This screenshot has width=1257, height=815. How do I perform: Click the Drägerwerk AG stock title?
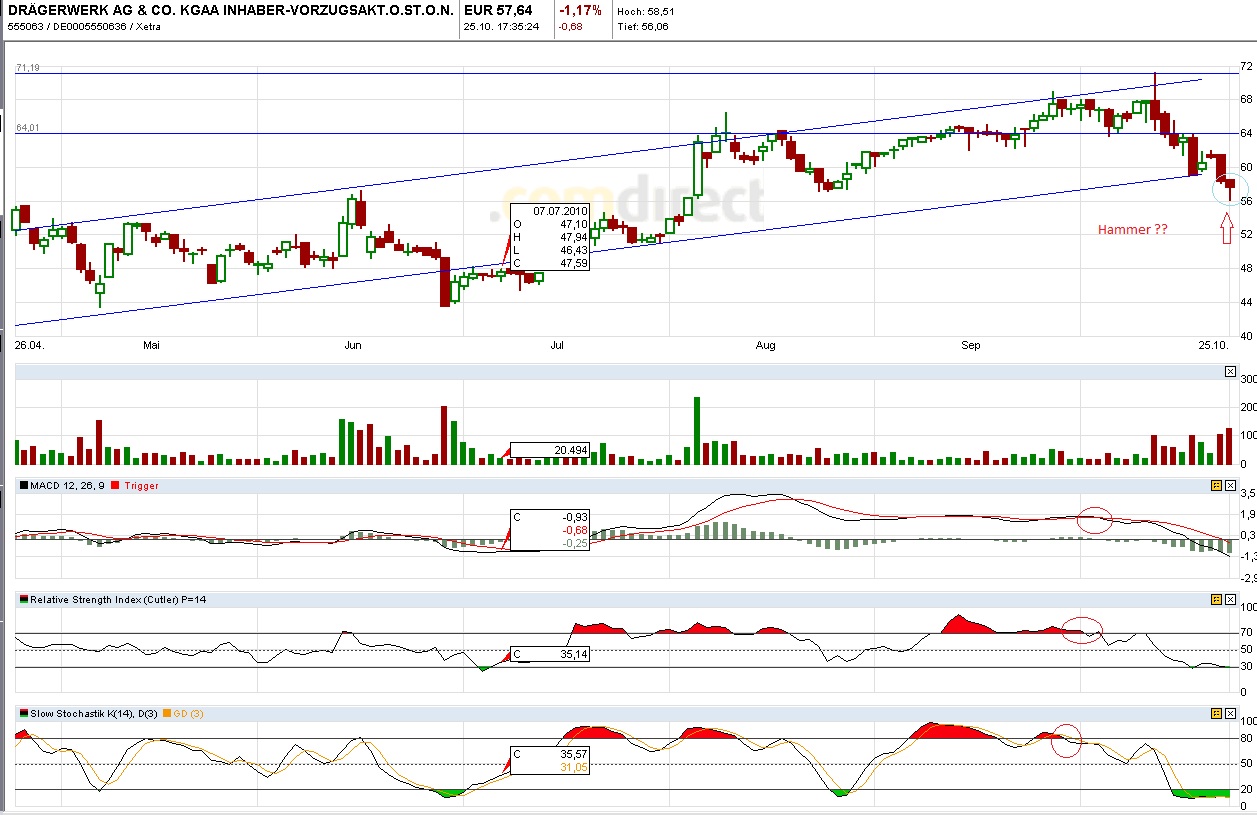click(230, 10)
